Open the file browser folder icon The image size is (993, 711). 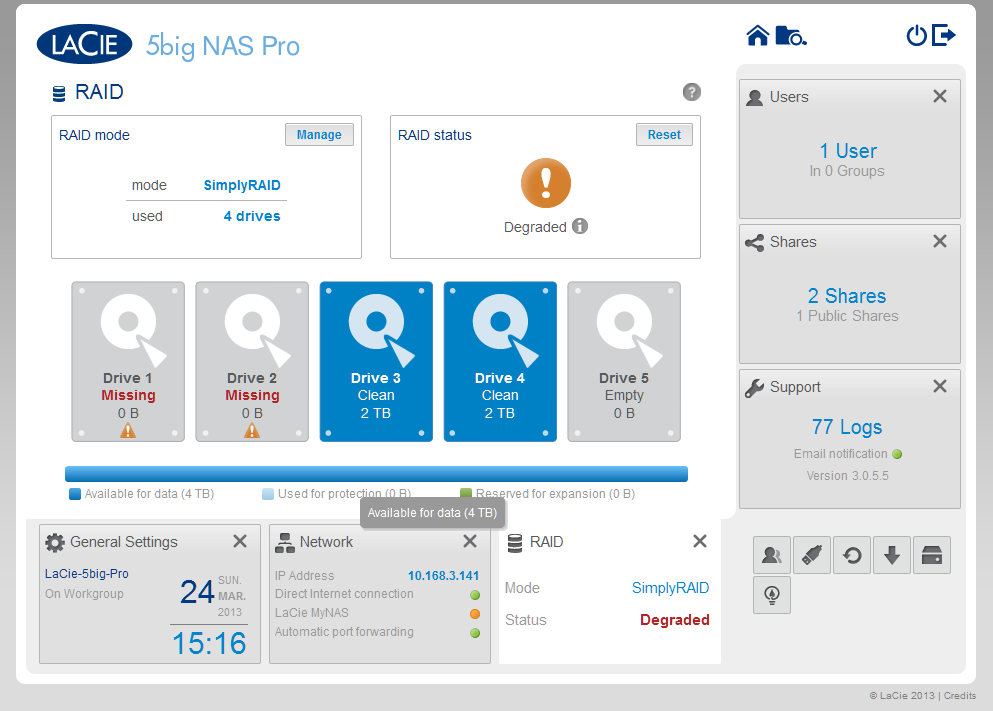(791, 35)
